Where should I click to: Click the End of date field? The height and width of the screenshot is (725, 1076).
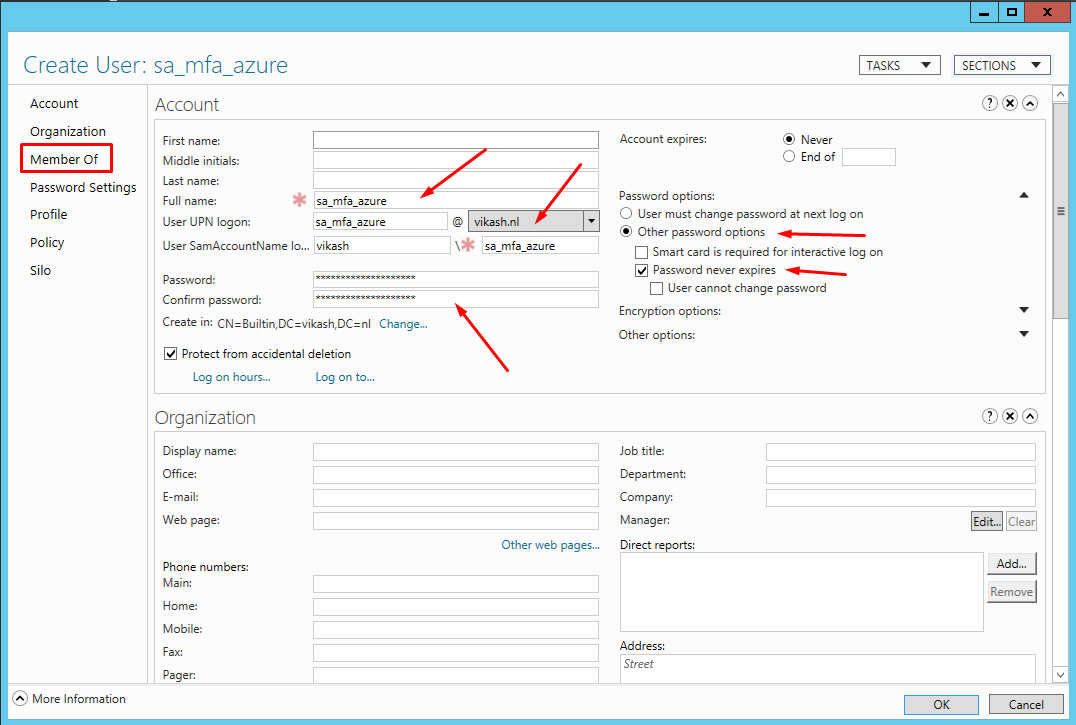pyautogui.click(x=869, y=157)
